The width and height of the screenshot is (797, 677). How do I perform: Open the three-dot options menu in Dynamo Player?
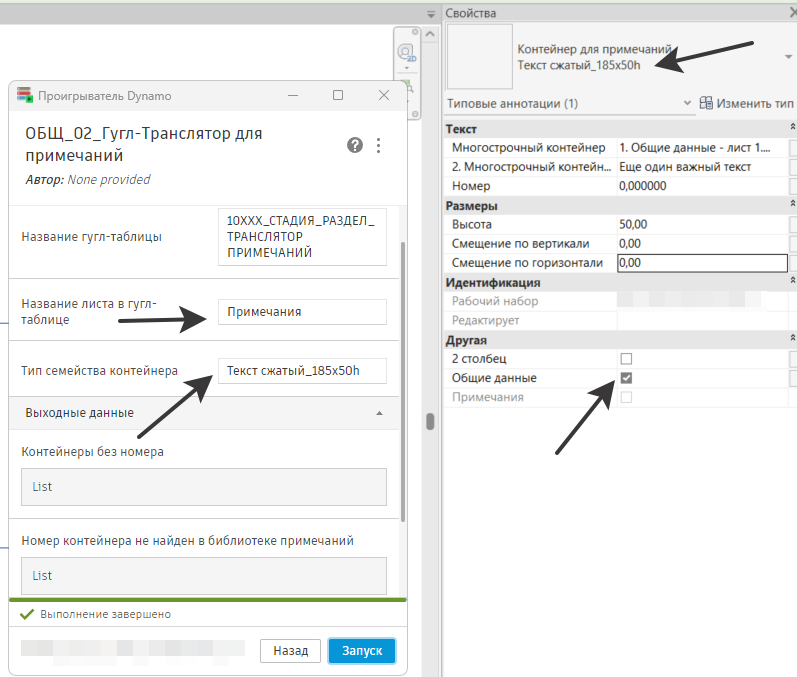click(378, 145)
